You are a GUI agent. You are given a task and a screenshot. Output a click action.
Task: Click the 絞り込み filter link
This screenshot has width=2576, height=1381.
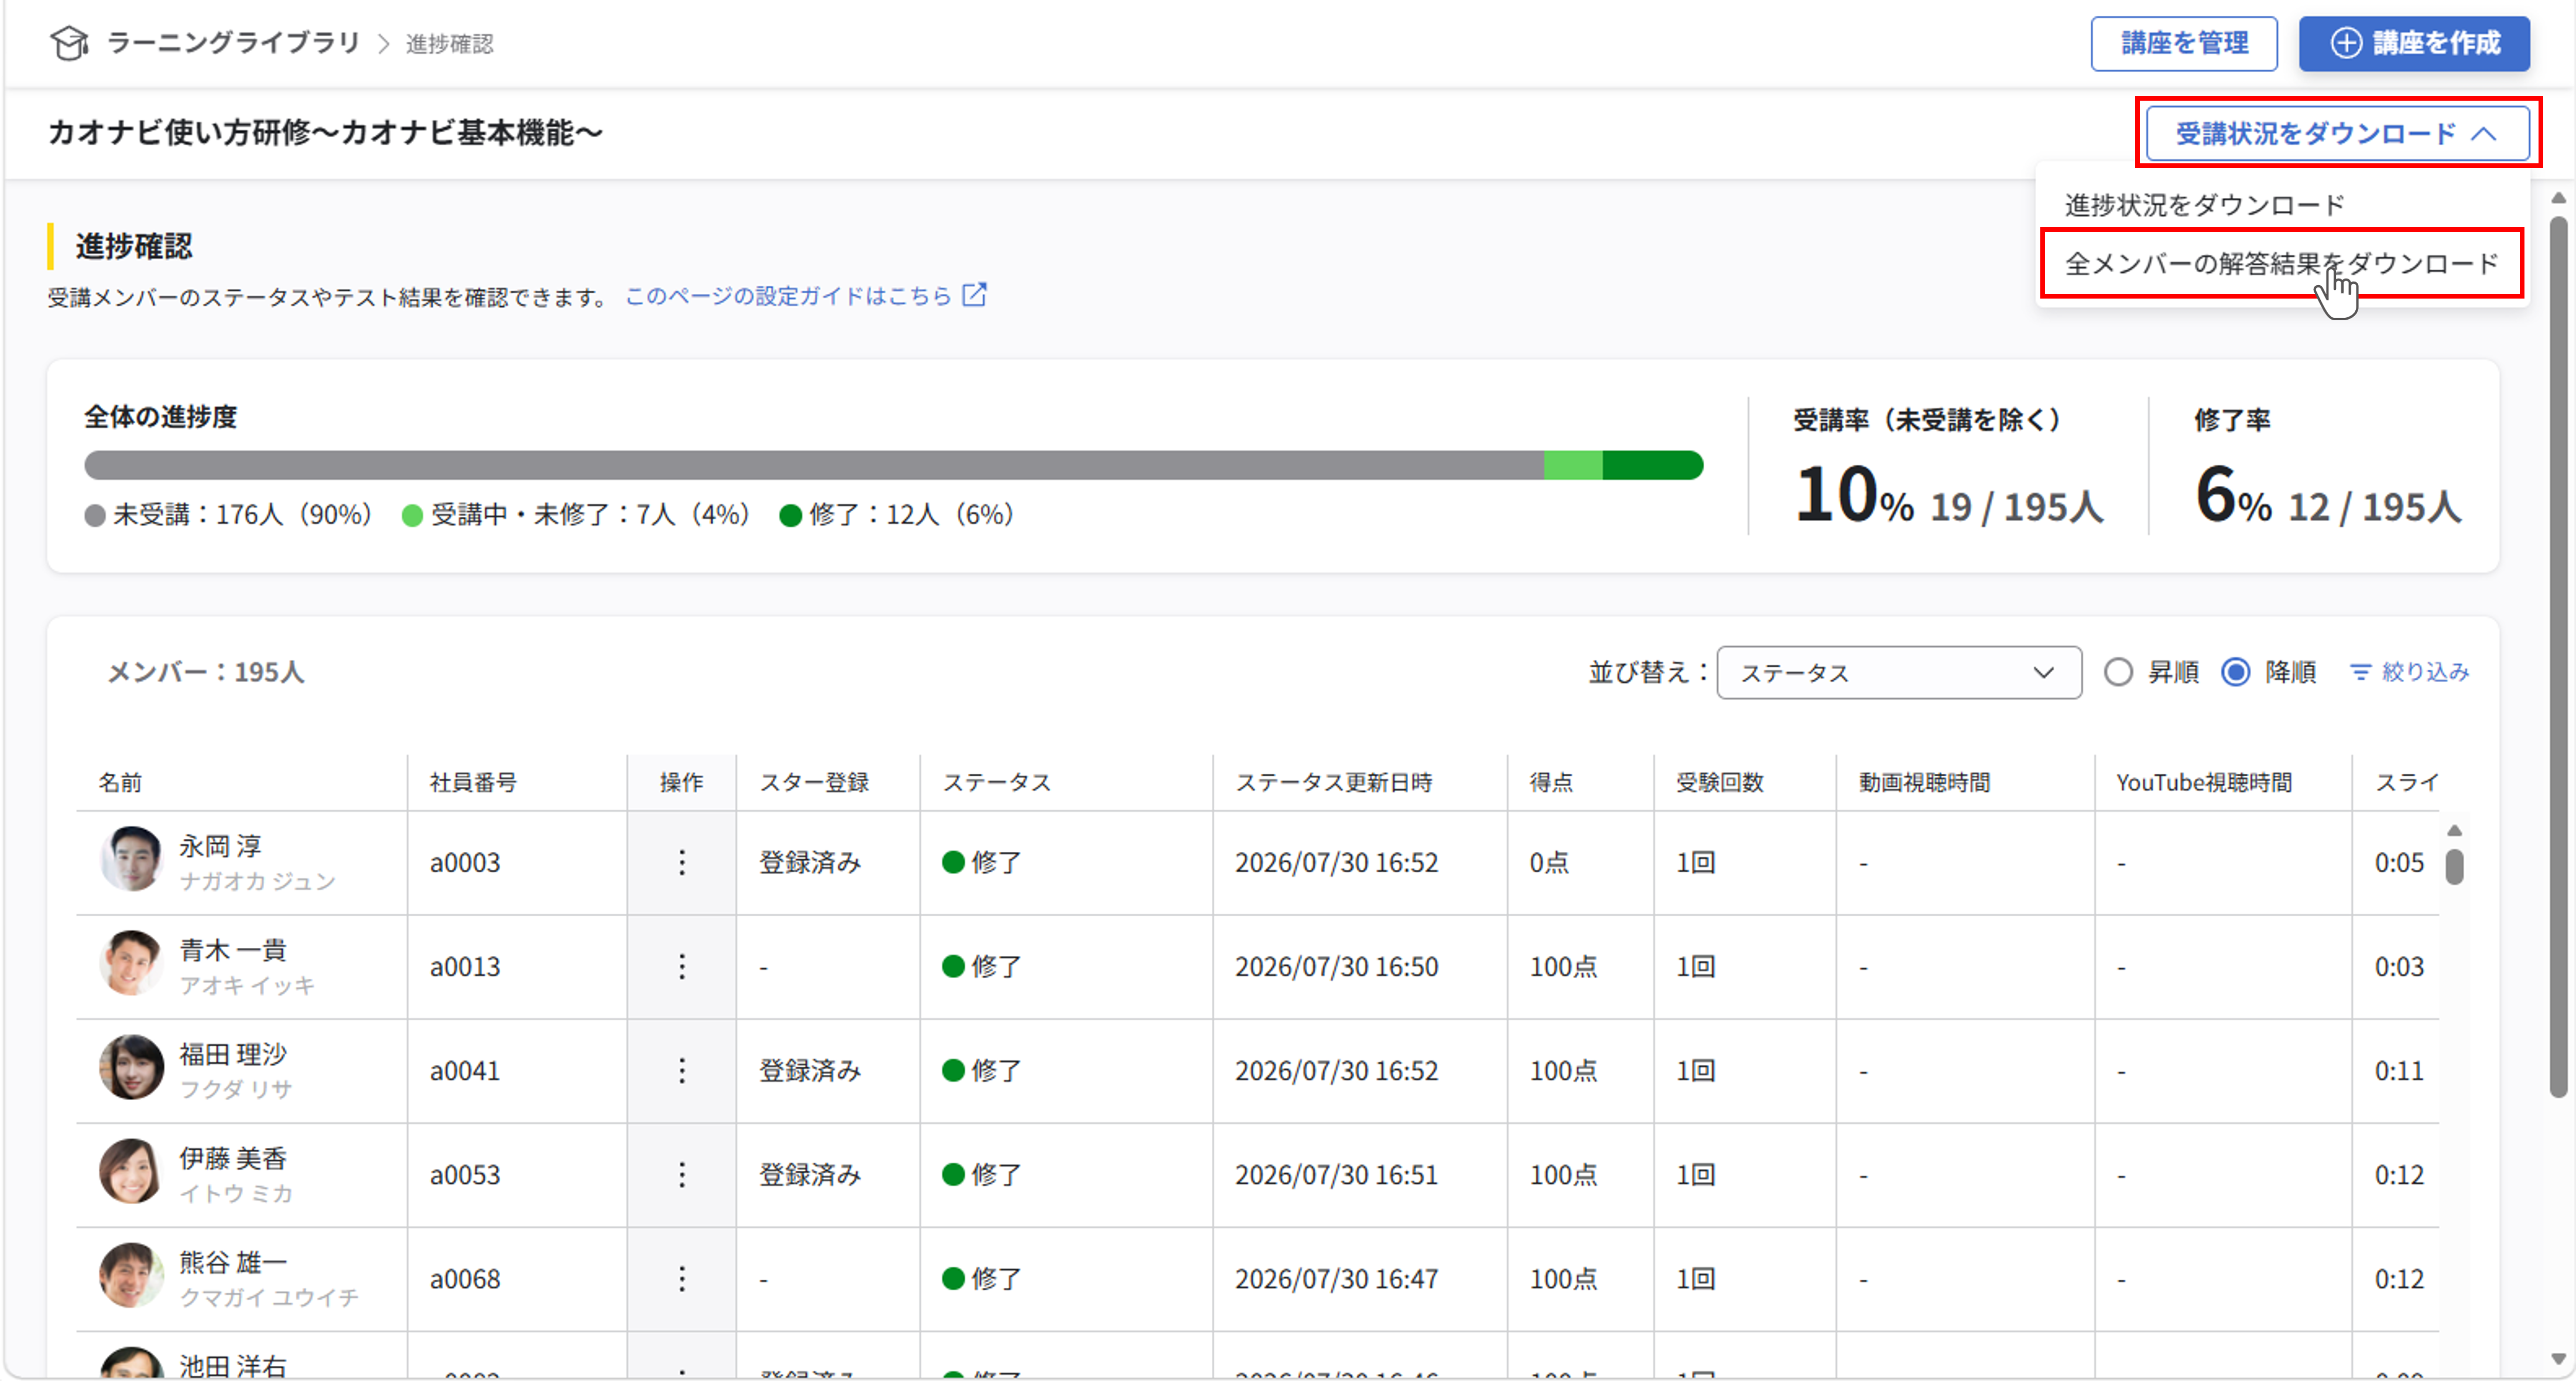click(2425, 672)
